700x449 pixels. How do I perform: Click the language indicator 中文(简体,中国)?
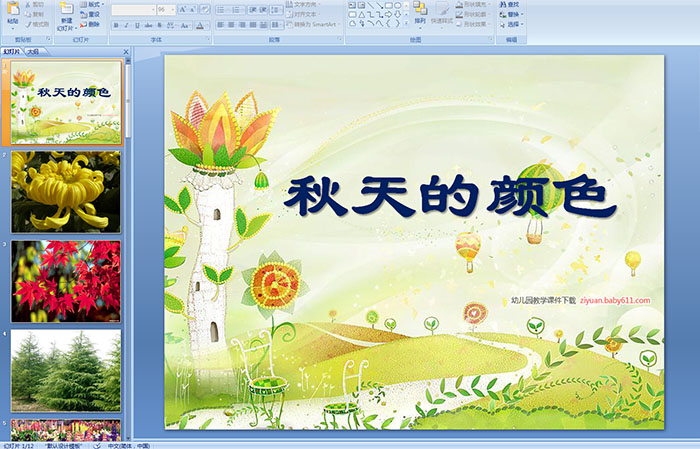129,445
